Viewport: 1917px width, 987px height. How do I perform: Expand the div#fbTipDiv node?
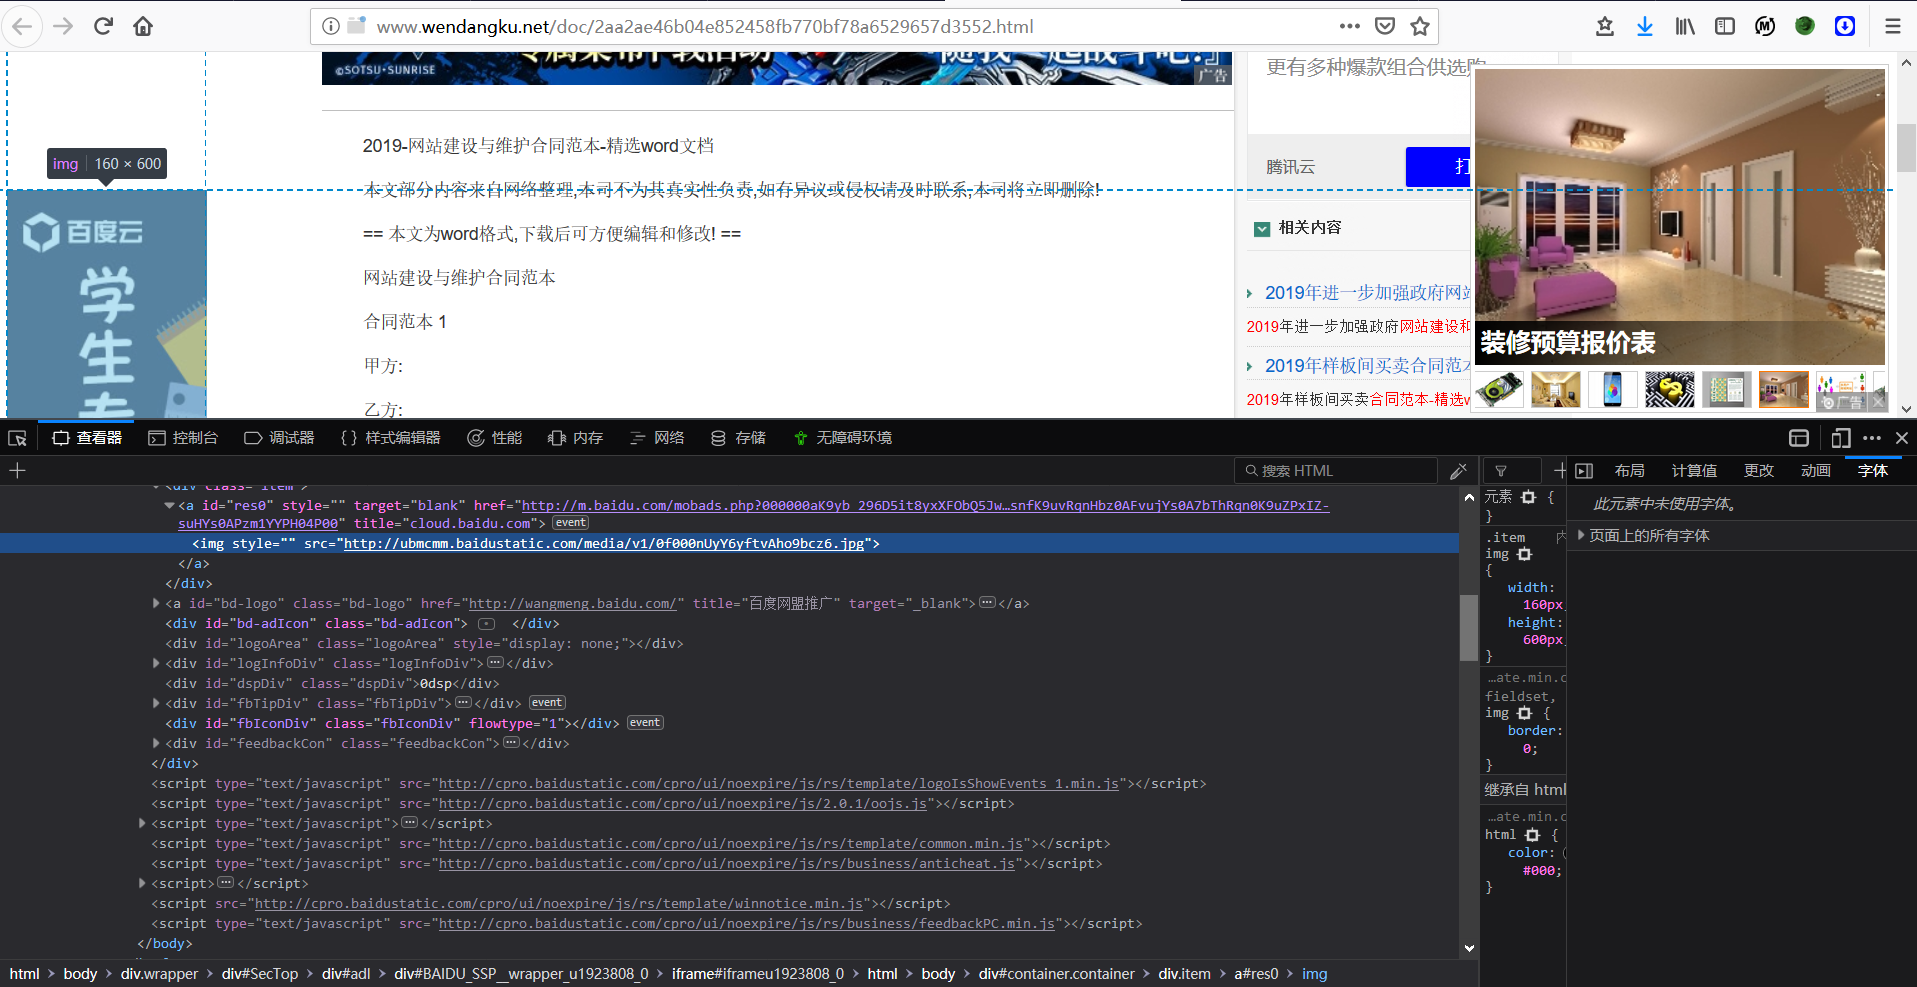(x=156, y=703)
